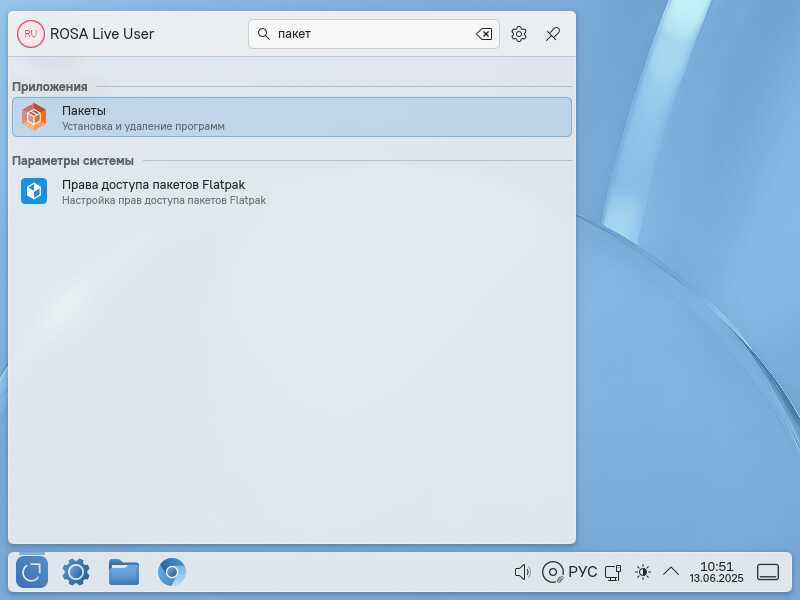Image resolution: width=800 pixels, height=600 pixels.
Task: Click the Пакеты orange box icon
Action: tap(34, 117)
